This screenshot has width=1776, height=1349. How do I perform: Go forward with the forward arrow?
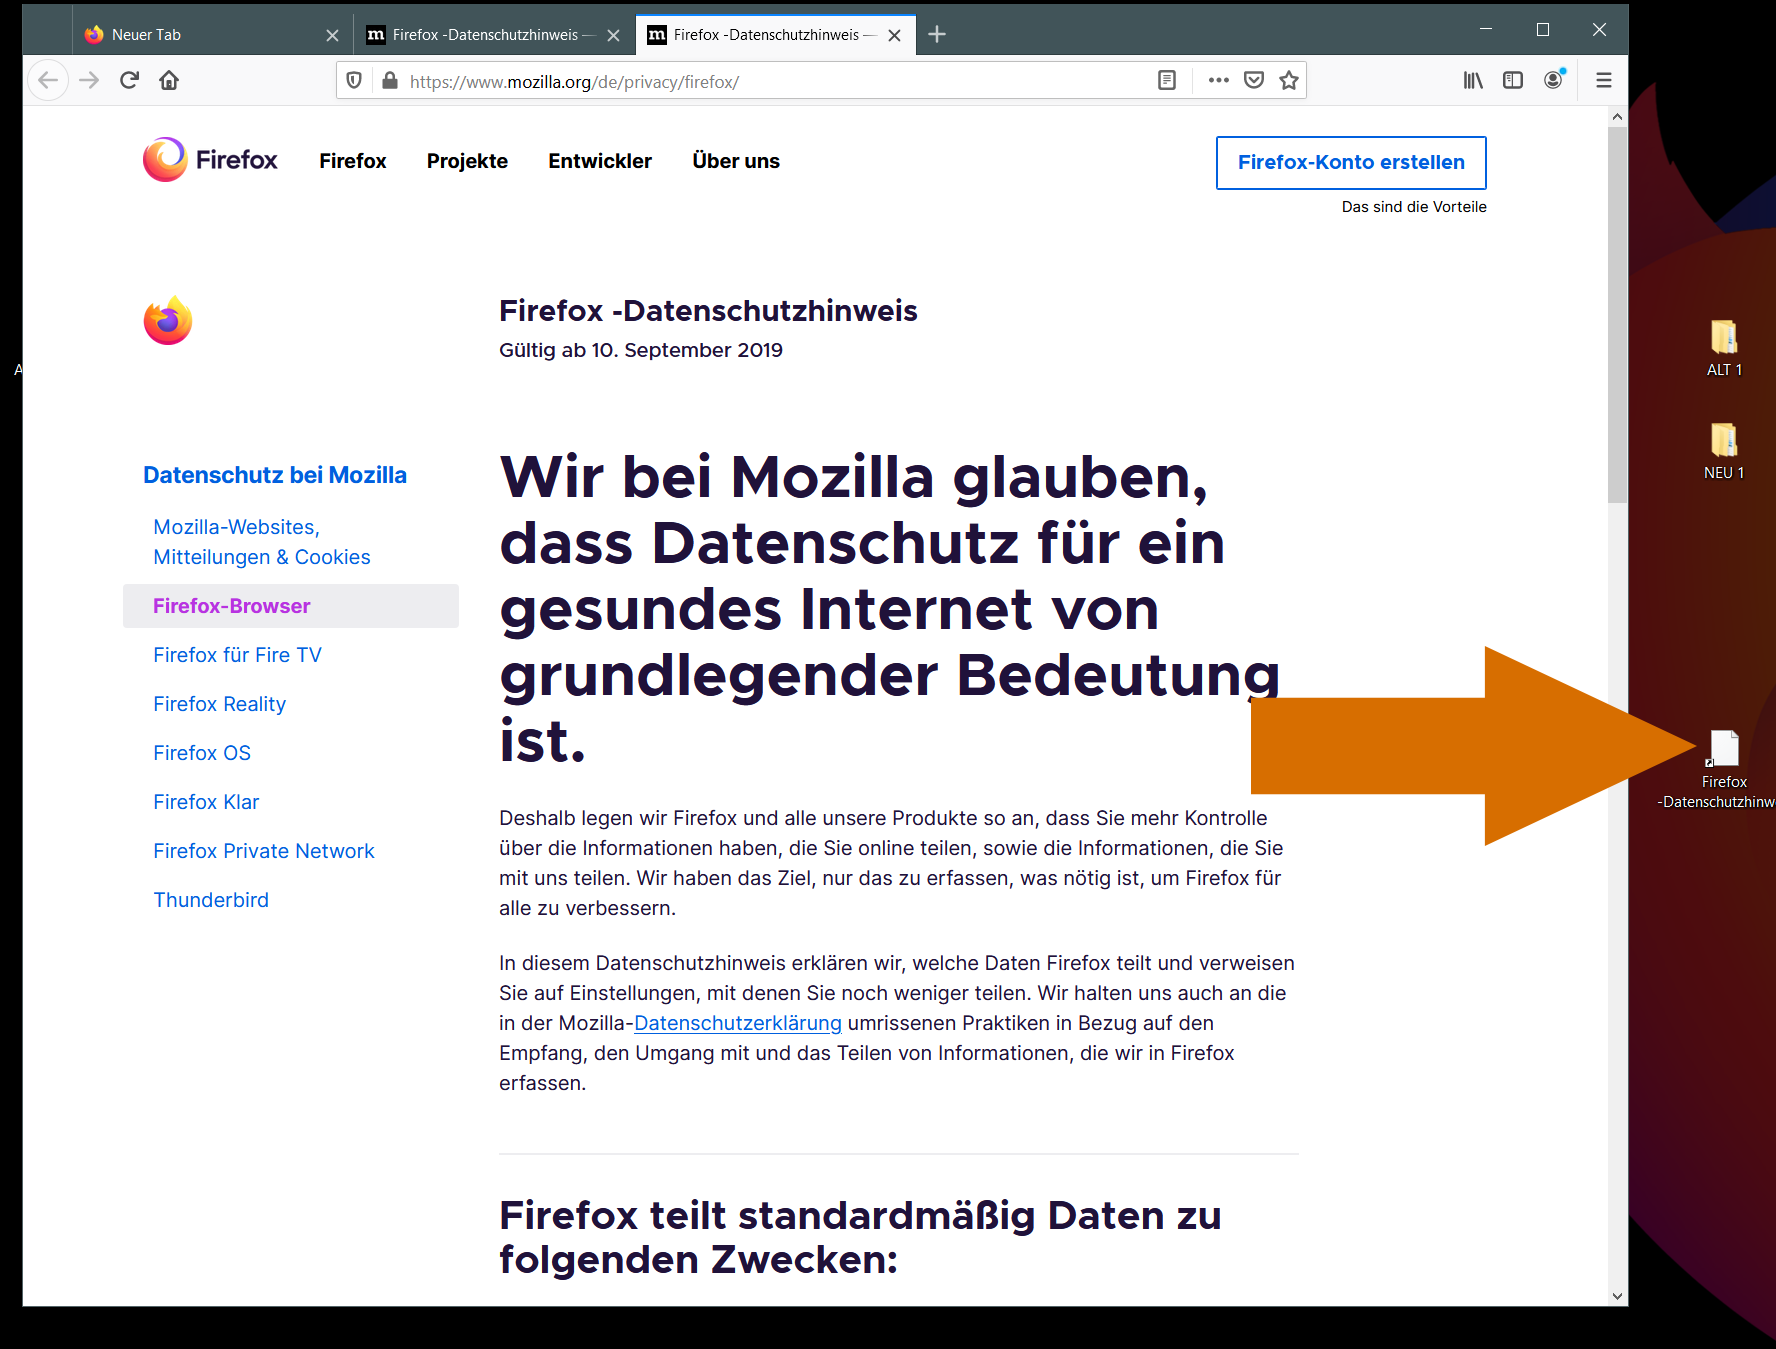89,80
